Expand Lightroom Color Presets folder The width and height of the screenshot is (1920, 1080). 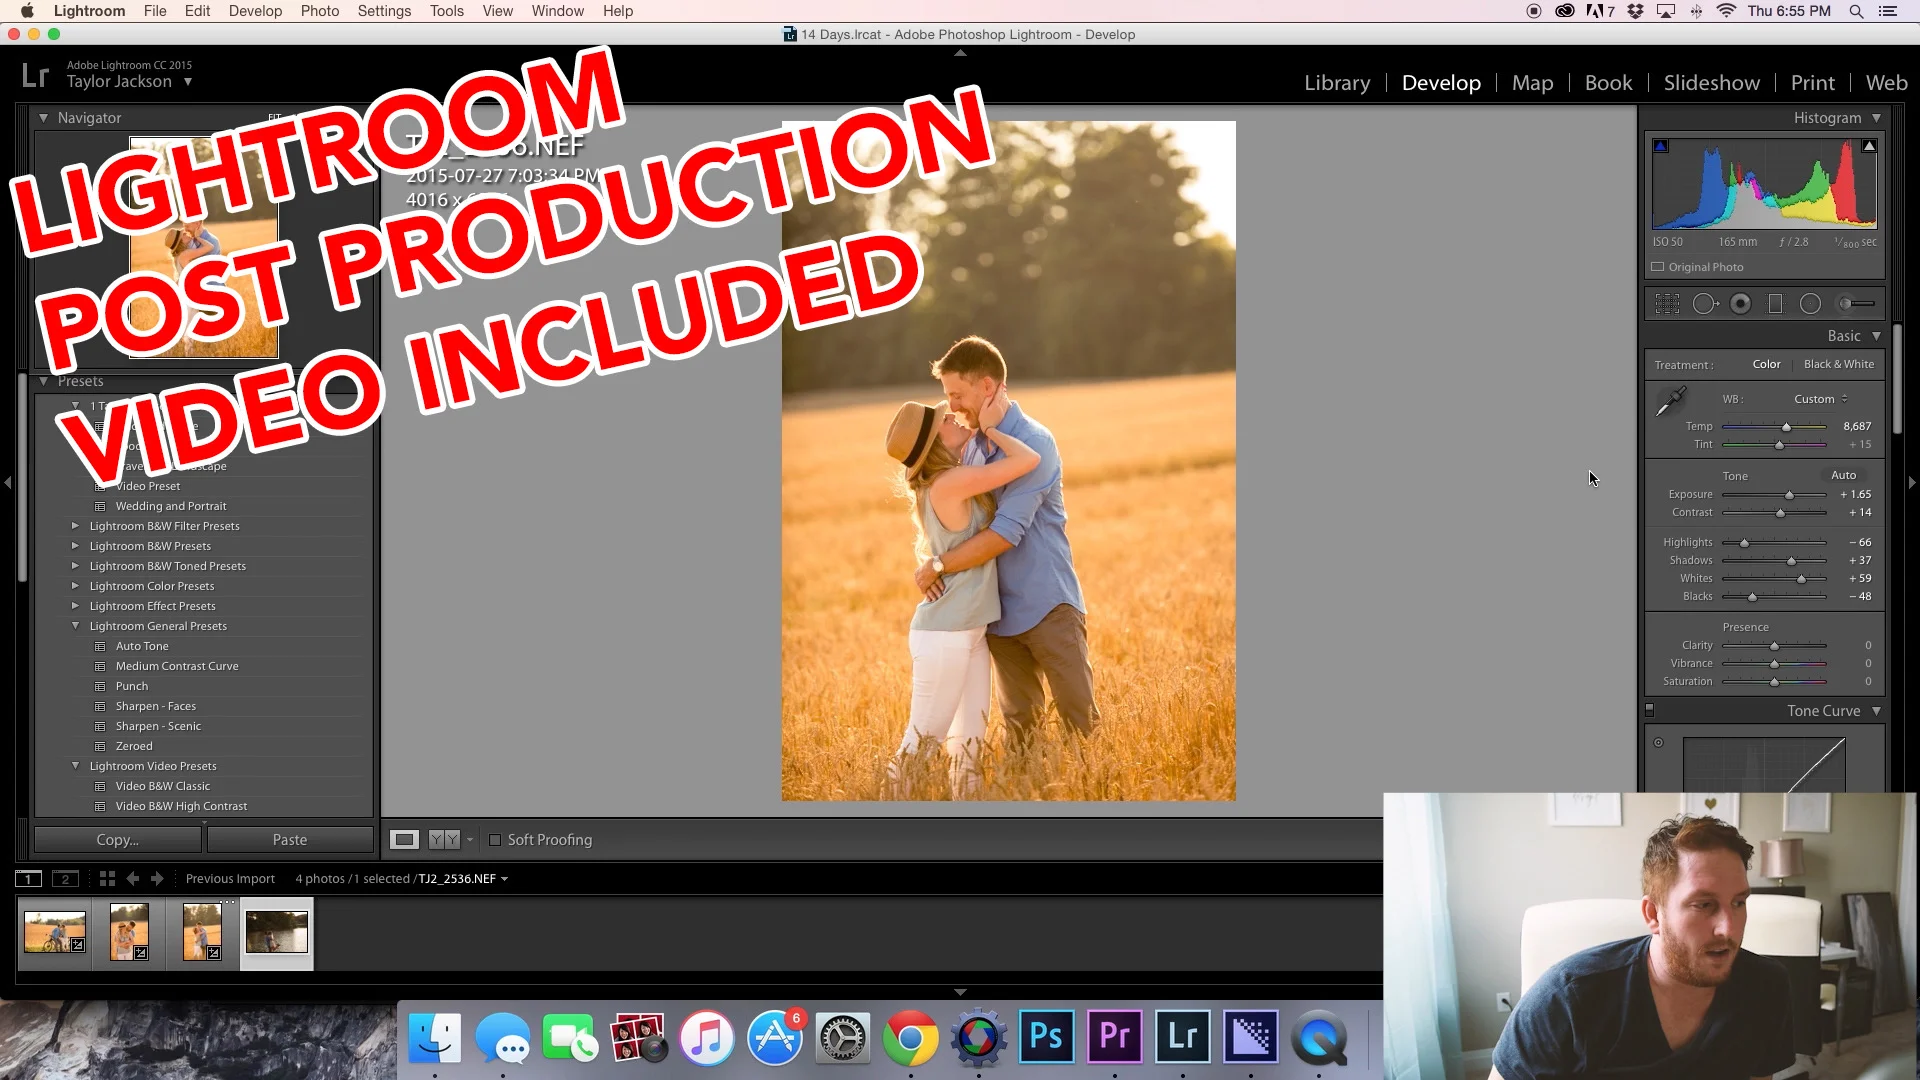click(x=75, y=586)
